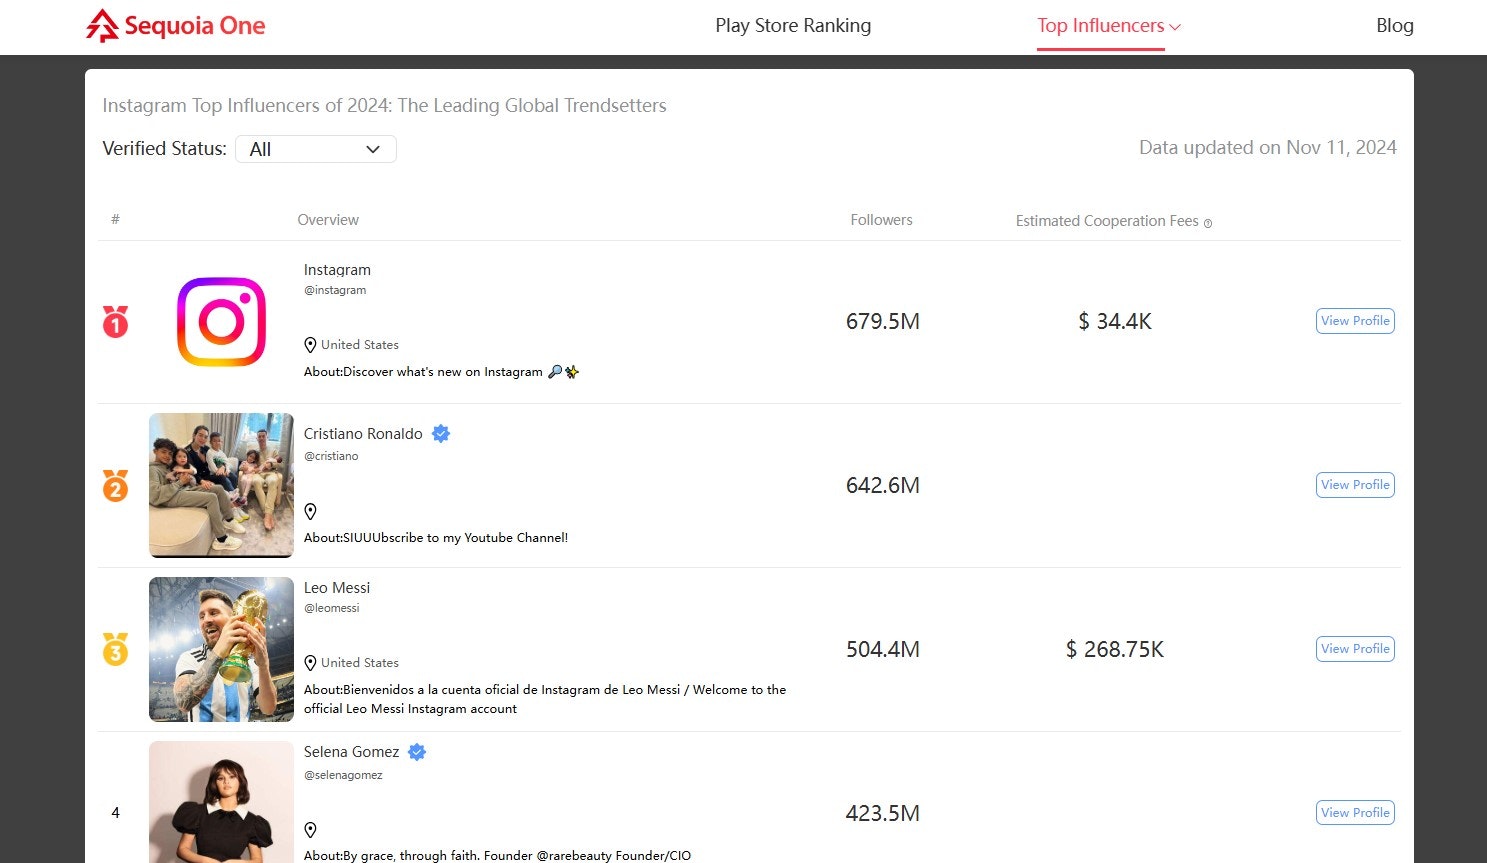1487x863 pixels.
Task: Click Cristiano Ronaldo's verified badge
Action: click(441, 434)
